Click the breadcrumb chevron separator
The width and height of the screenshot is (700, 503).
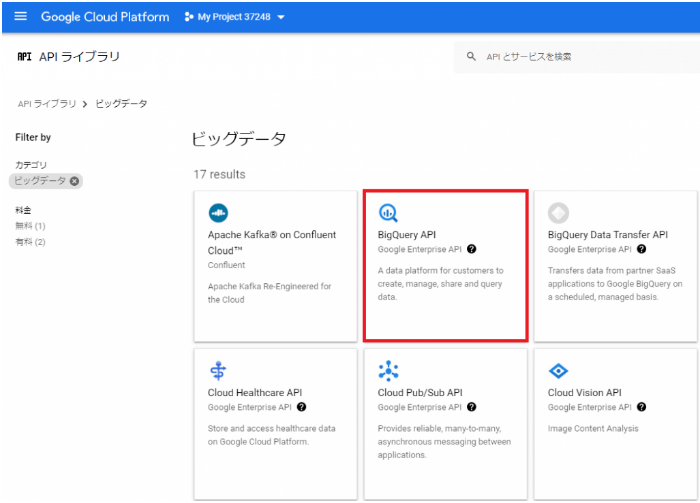point(85,104)
